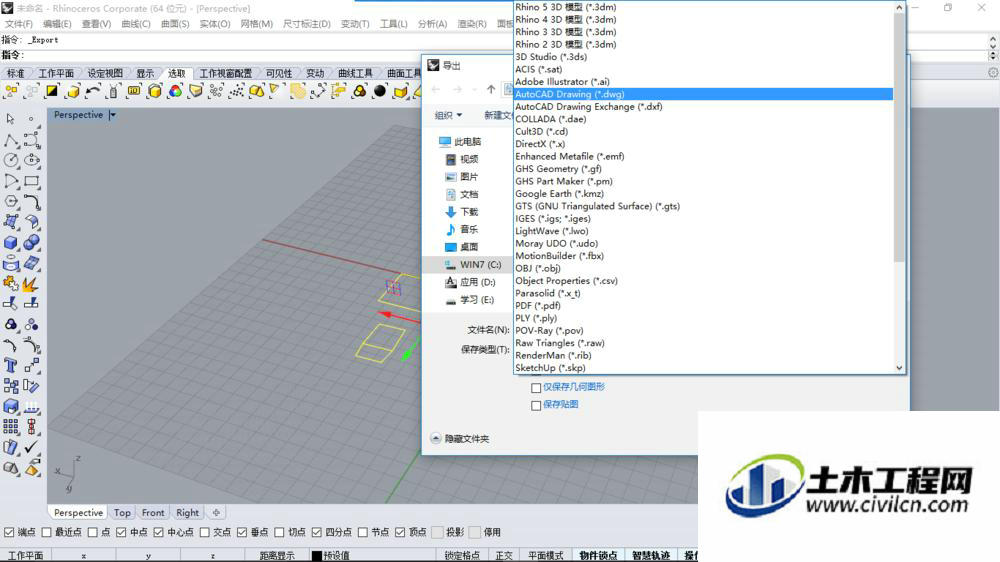
Task: Select the Rectangle tool in left toolbar
Action: (32, 181)
